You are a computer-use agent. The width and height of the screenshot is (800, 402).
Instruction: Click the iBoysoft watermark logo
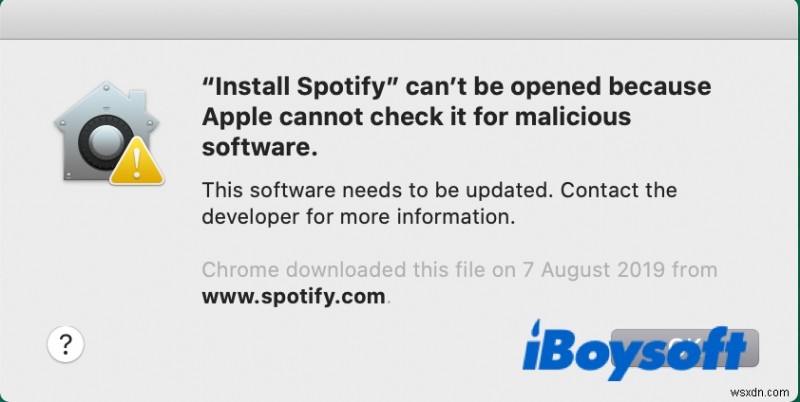coord(634,350)
